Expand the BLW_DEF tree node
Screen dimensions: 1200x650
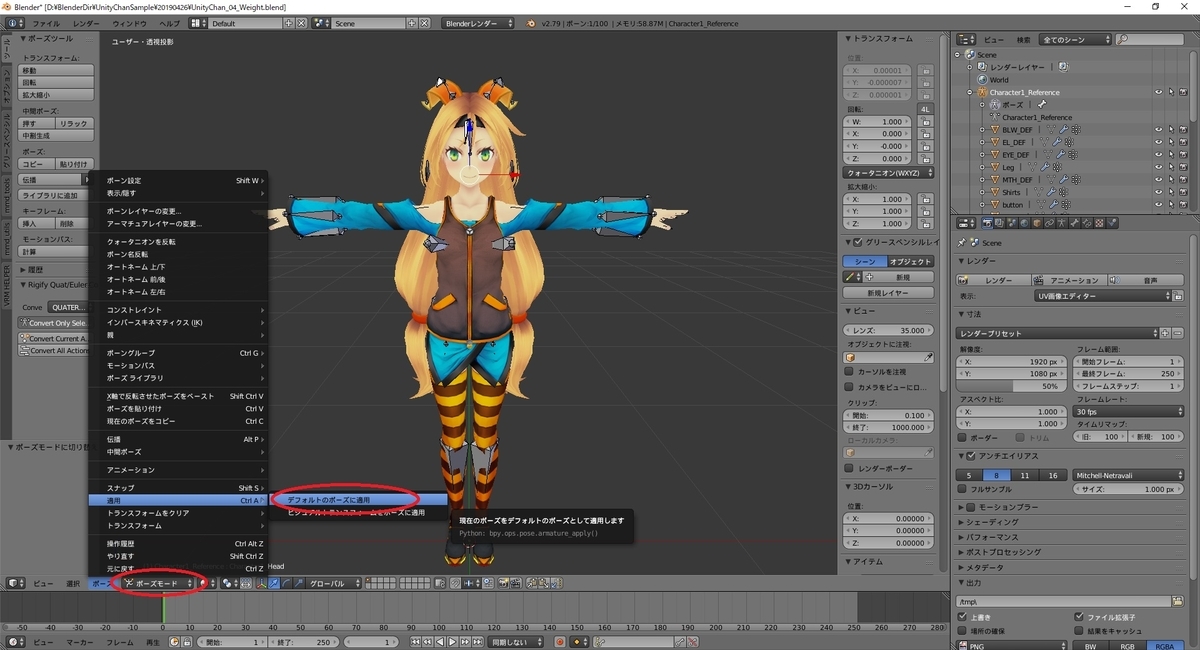tap(982, 129)
